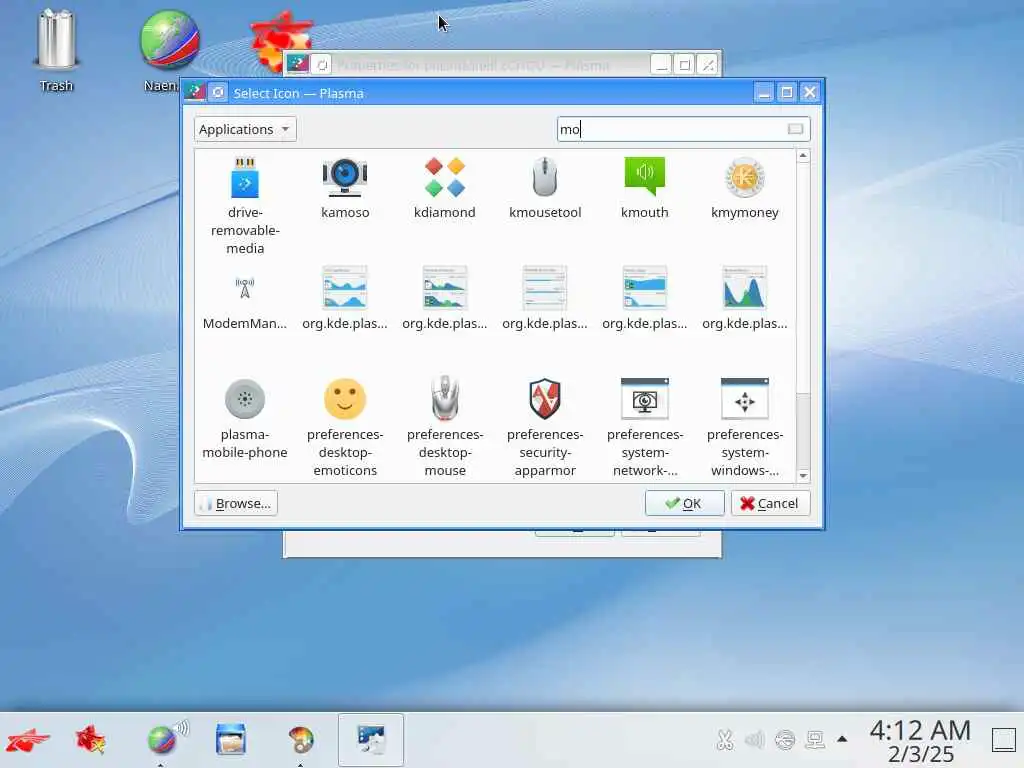
Task: Minimize the background Properties window
Action: click(661, 65)
